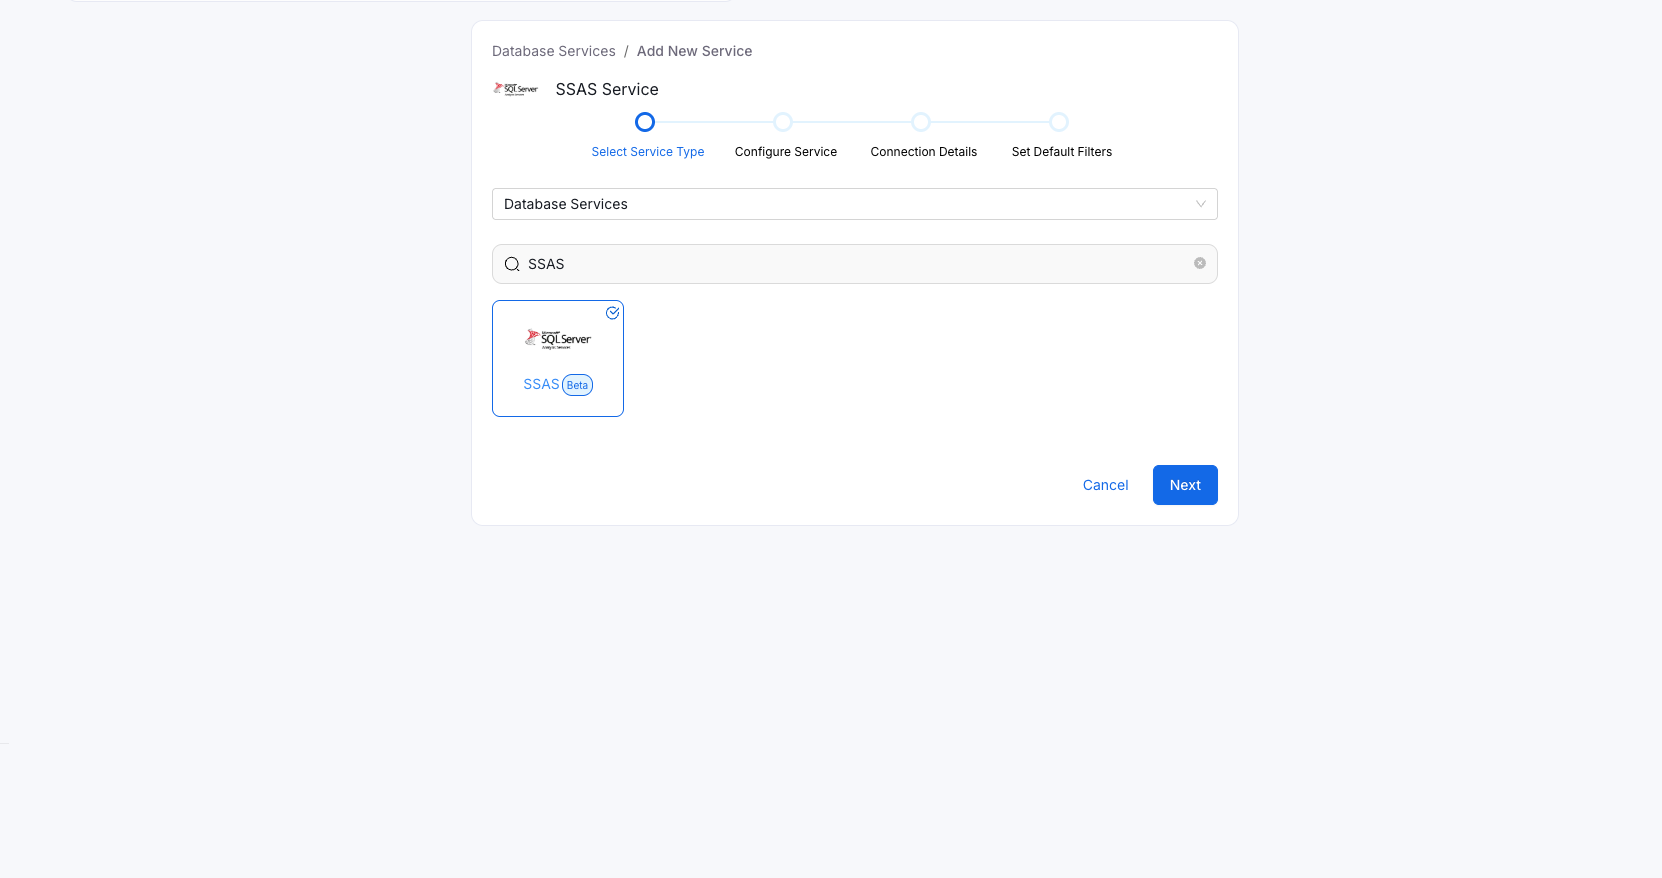This screenshot has width=1662, height=878.
Task: Open the Database Services service type dropdown
Action: [x=854, y=203]
